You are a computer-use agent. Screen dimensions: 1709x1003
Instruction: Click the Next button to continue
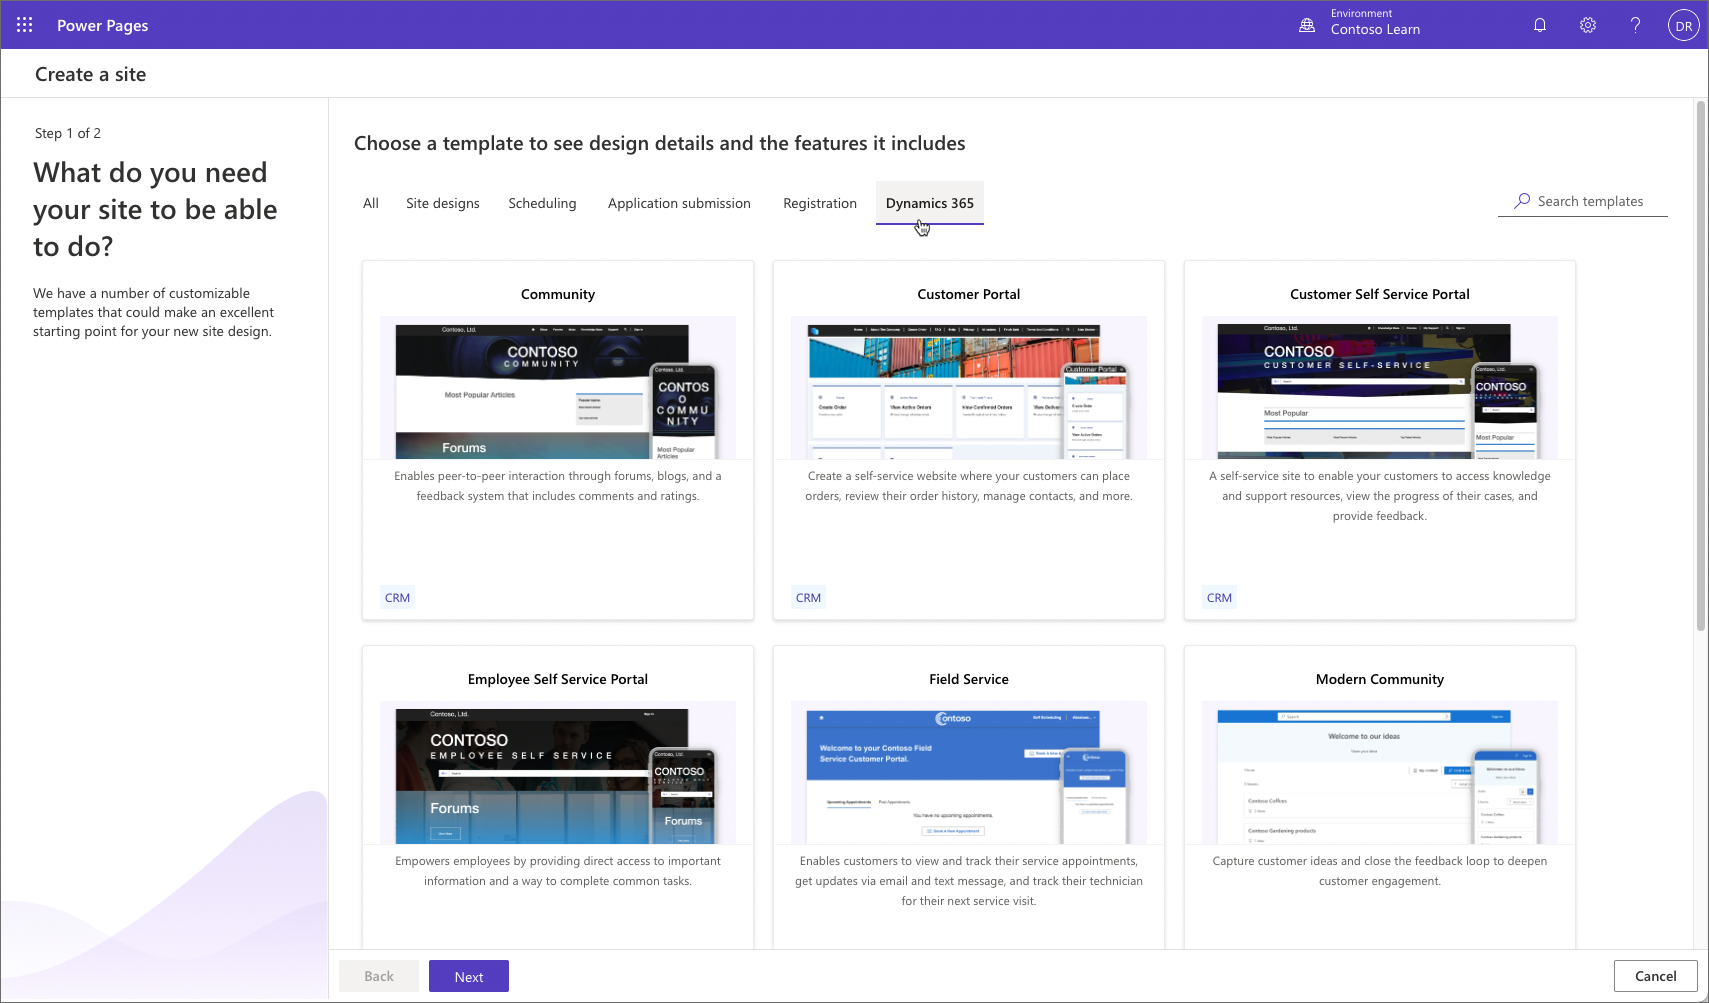coord(468,975)
